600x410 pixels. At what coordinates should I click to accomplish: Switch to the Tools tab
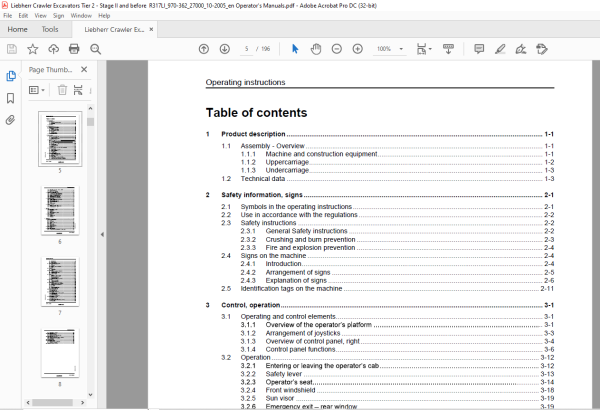50,29
